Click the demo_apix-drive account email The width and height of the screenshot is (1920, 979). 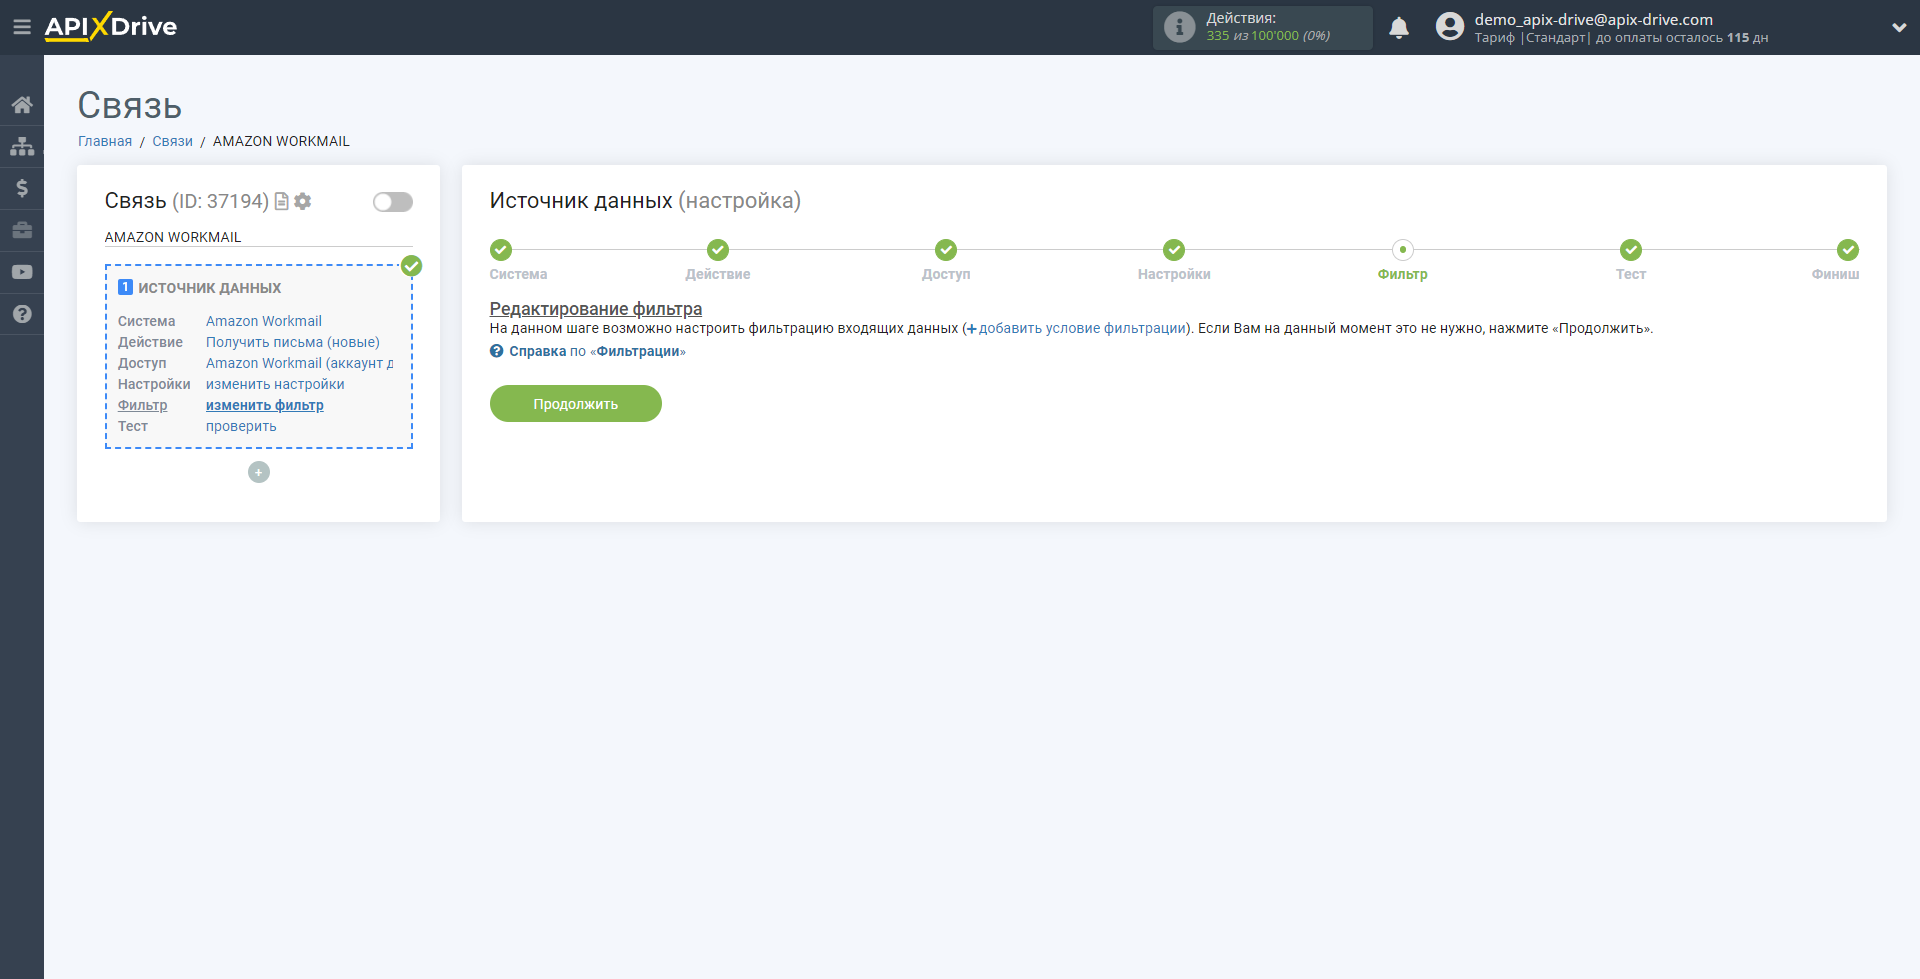pos(1593,19)
